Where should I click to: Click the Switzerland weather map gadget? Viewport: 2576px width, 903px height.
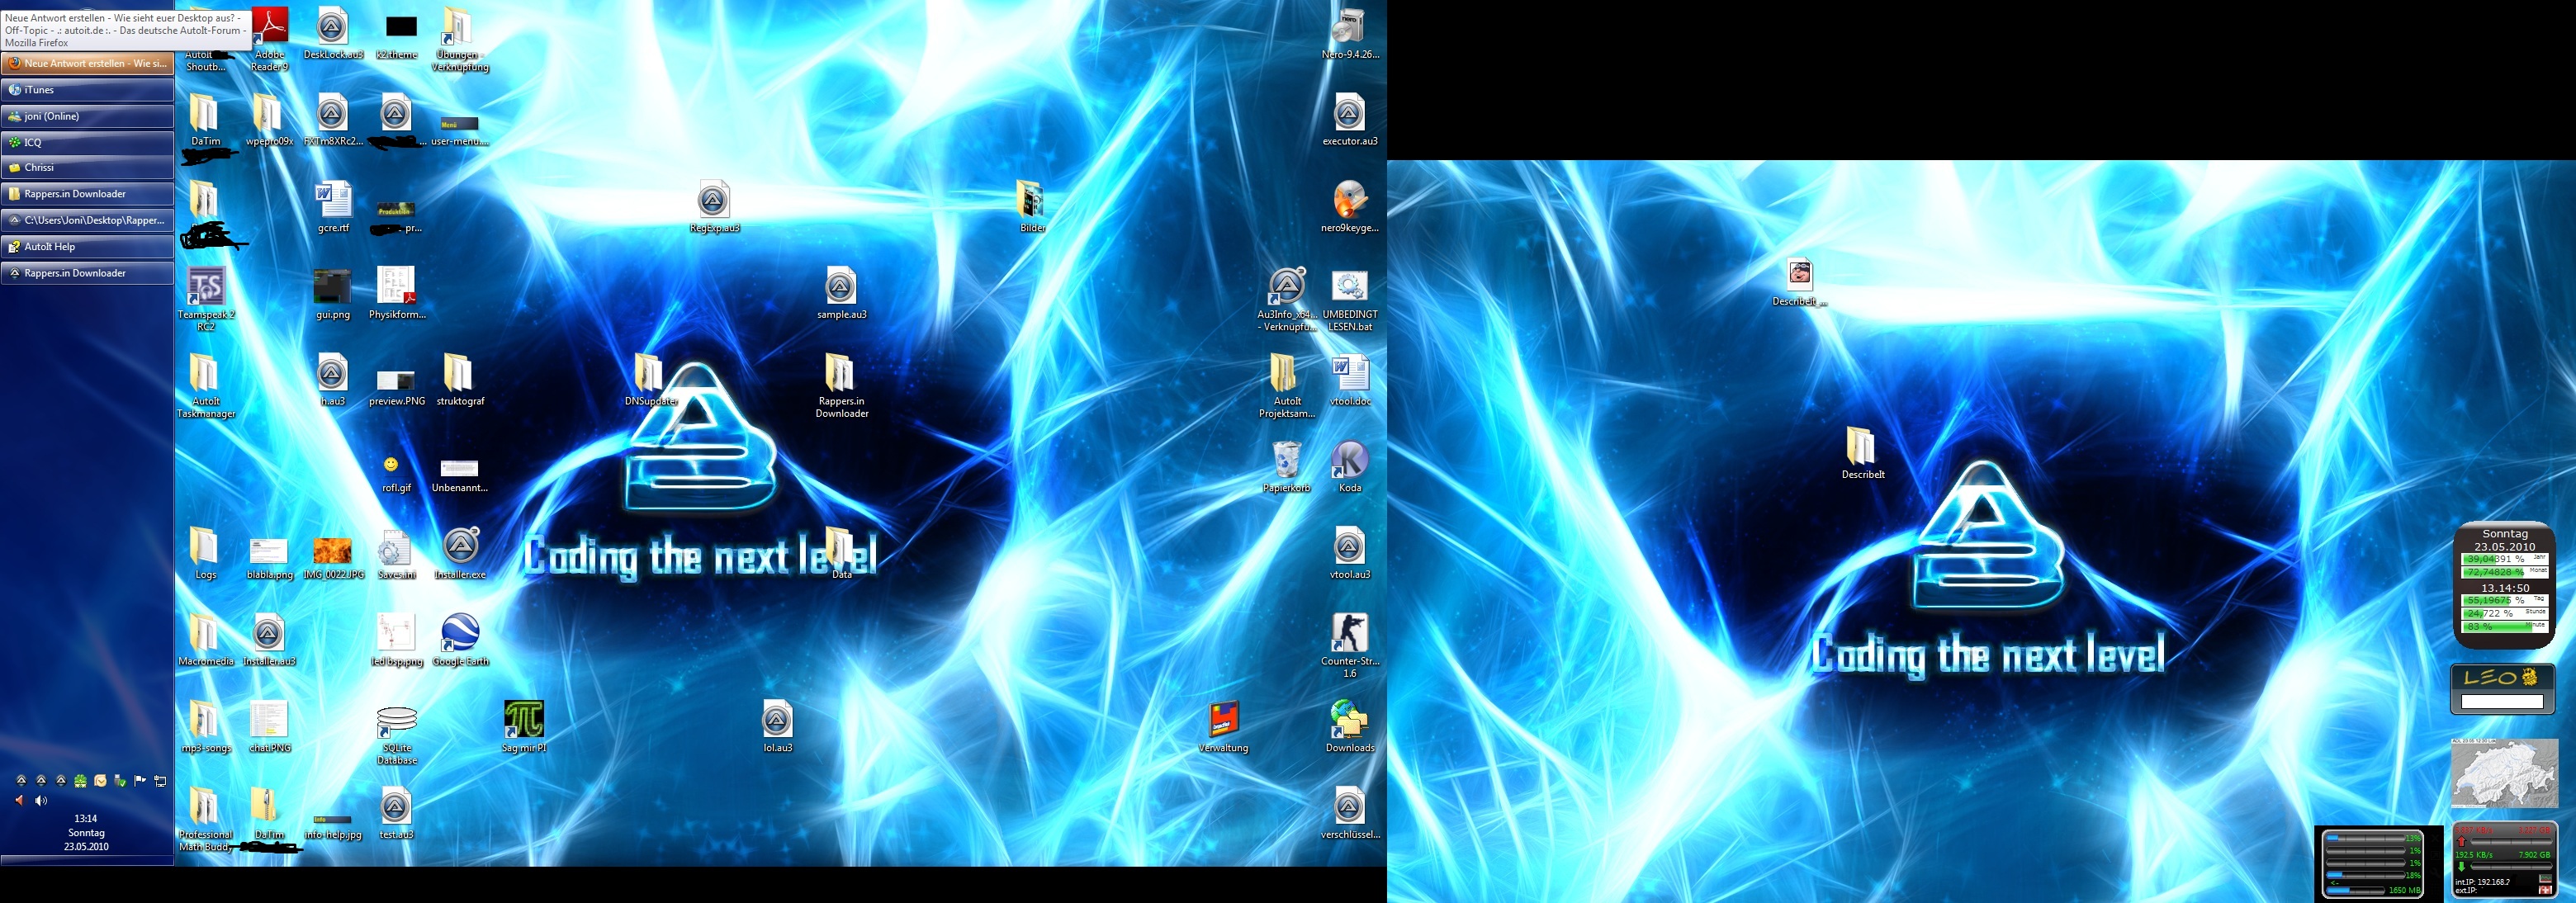coord(2504,774)
